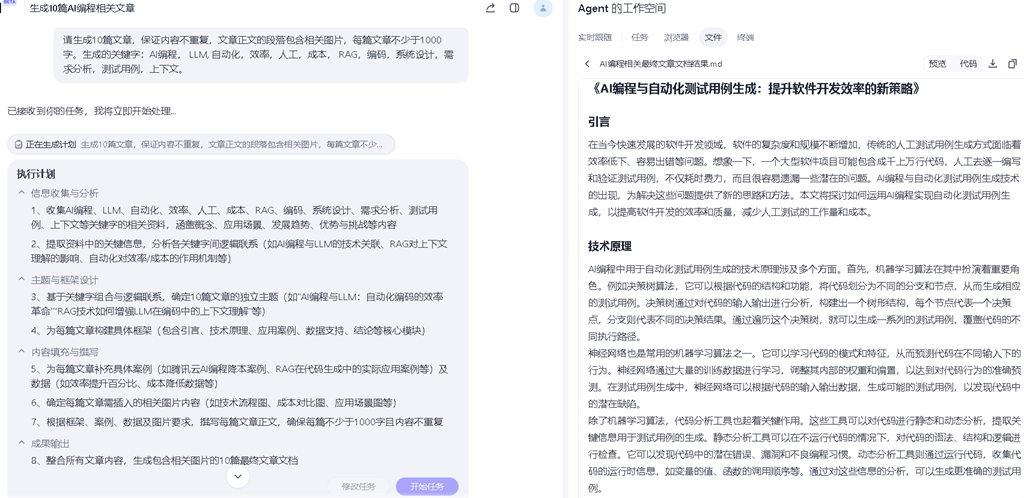Click the share arrow icon

490,8
